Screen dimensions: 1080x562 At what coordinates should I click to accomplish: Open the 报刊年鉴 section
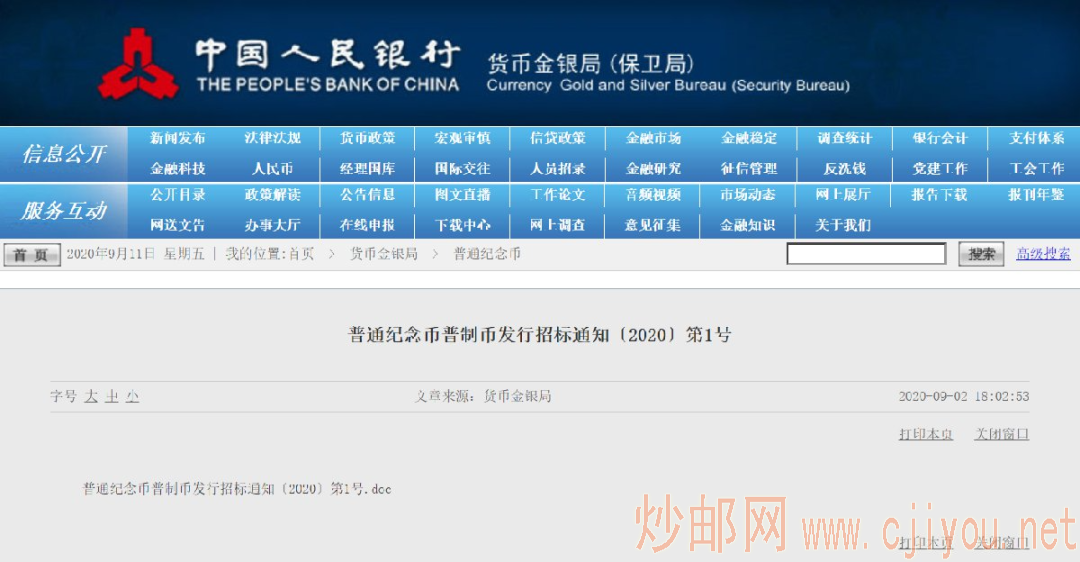pos(1037,195)
